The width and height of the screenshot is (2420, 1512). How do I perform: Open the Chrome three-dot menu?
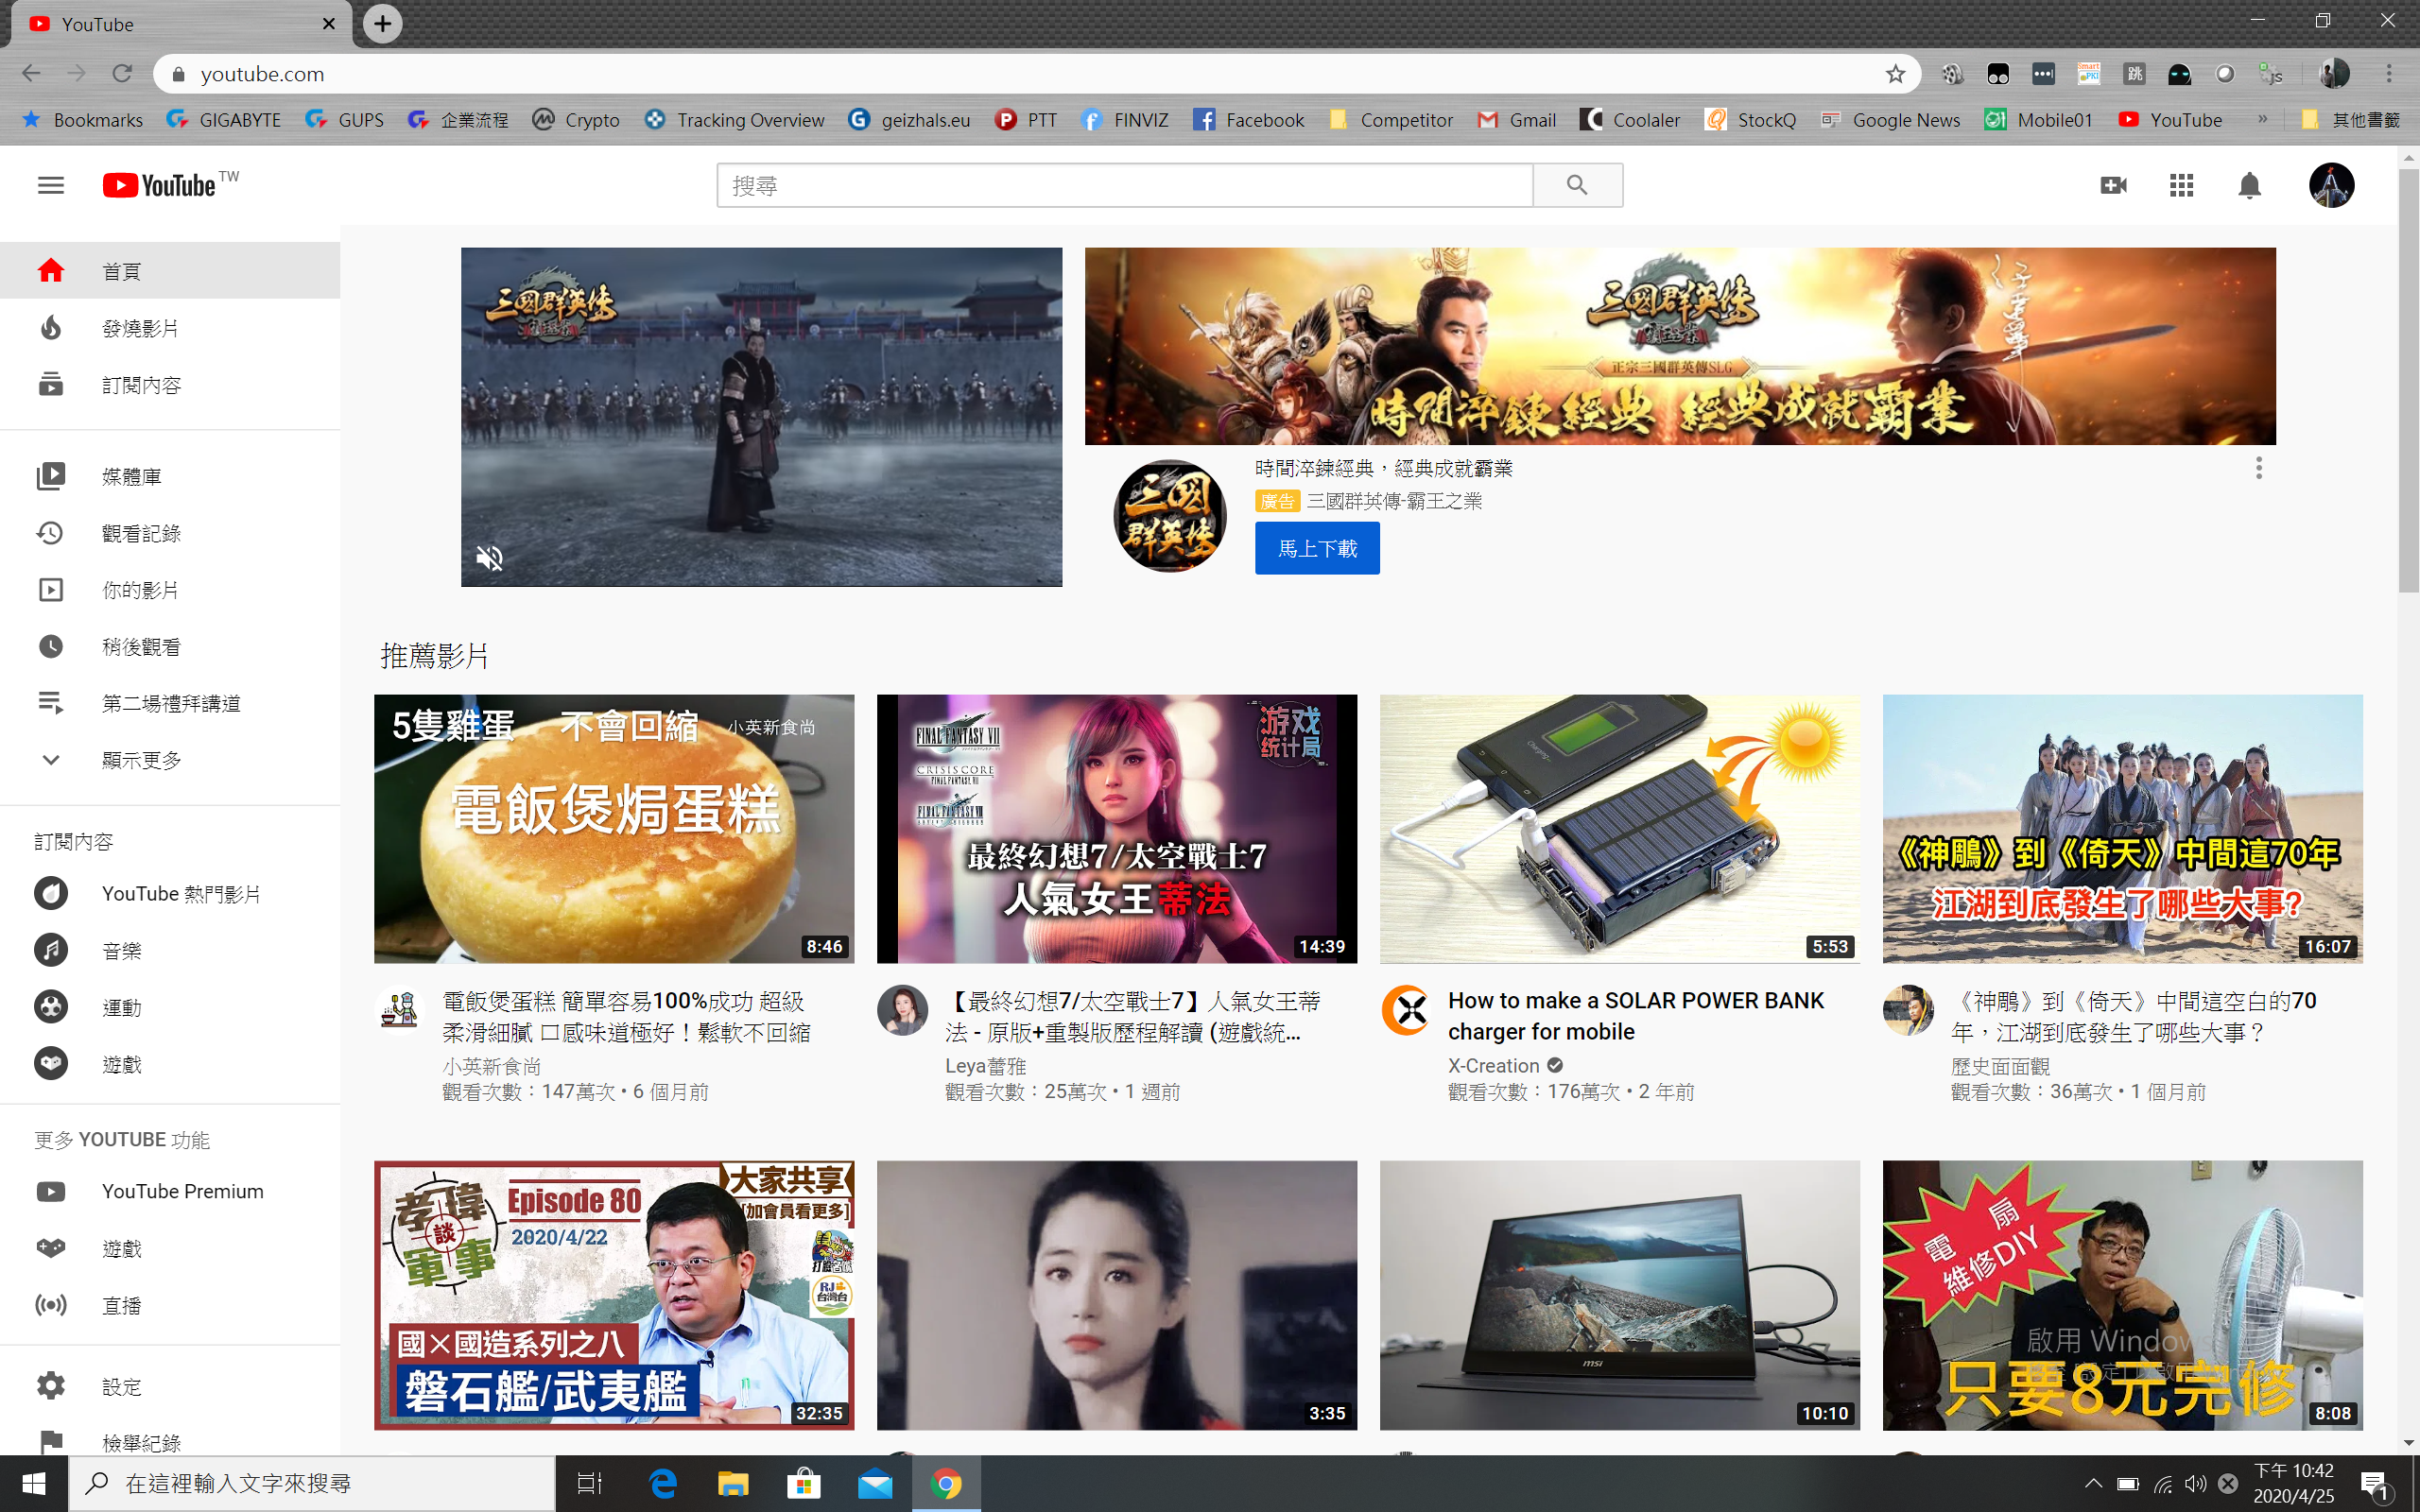pos(2389,74)
